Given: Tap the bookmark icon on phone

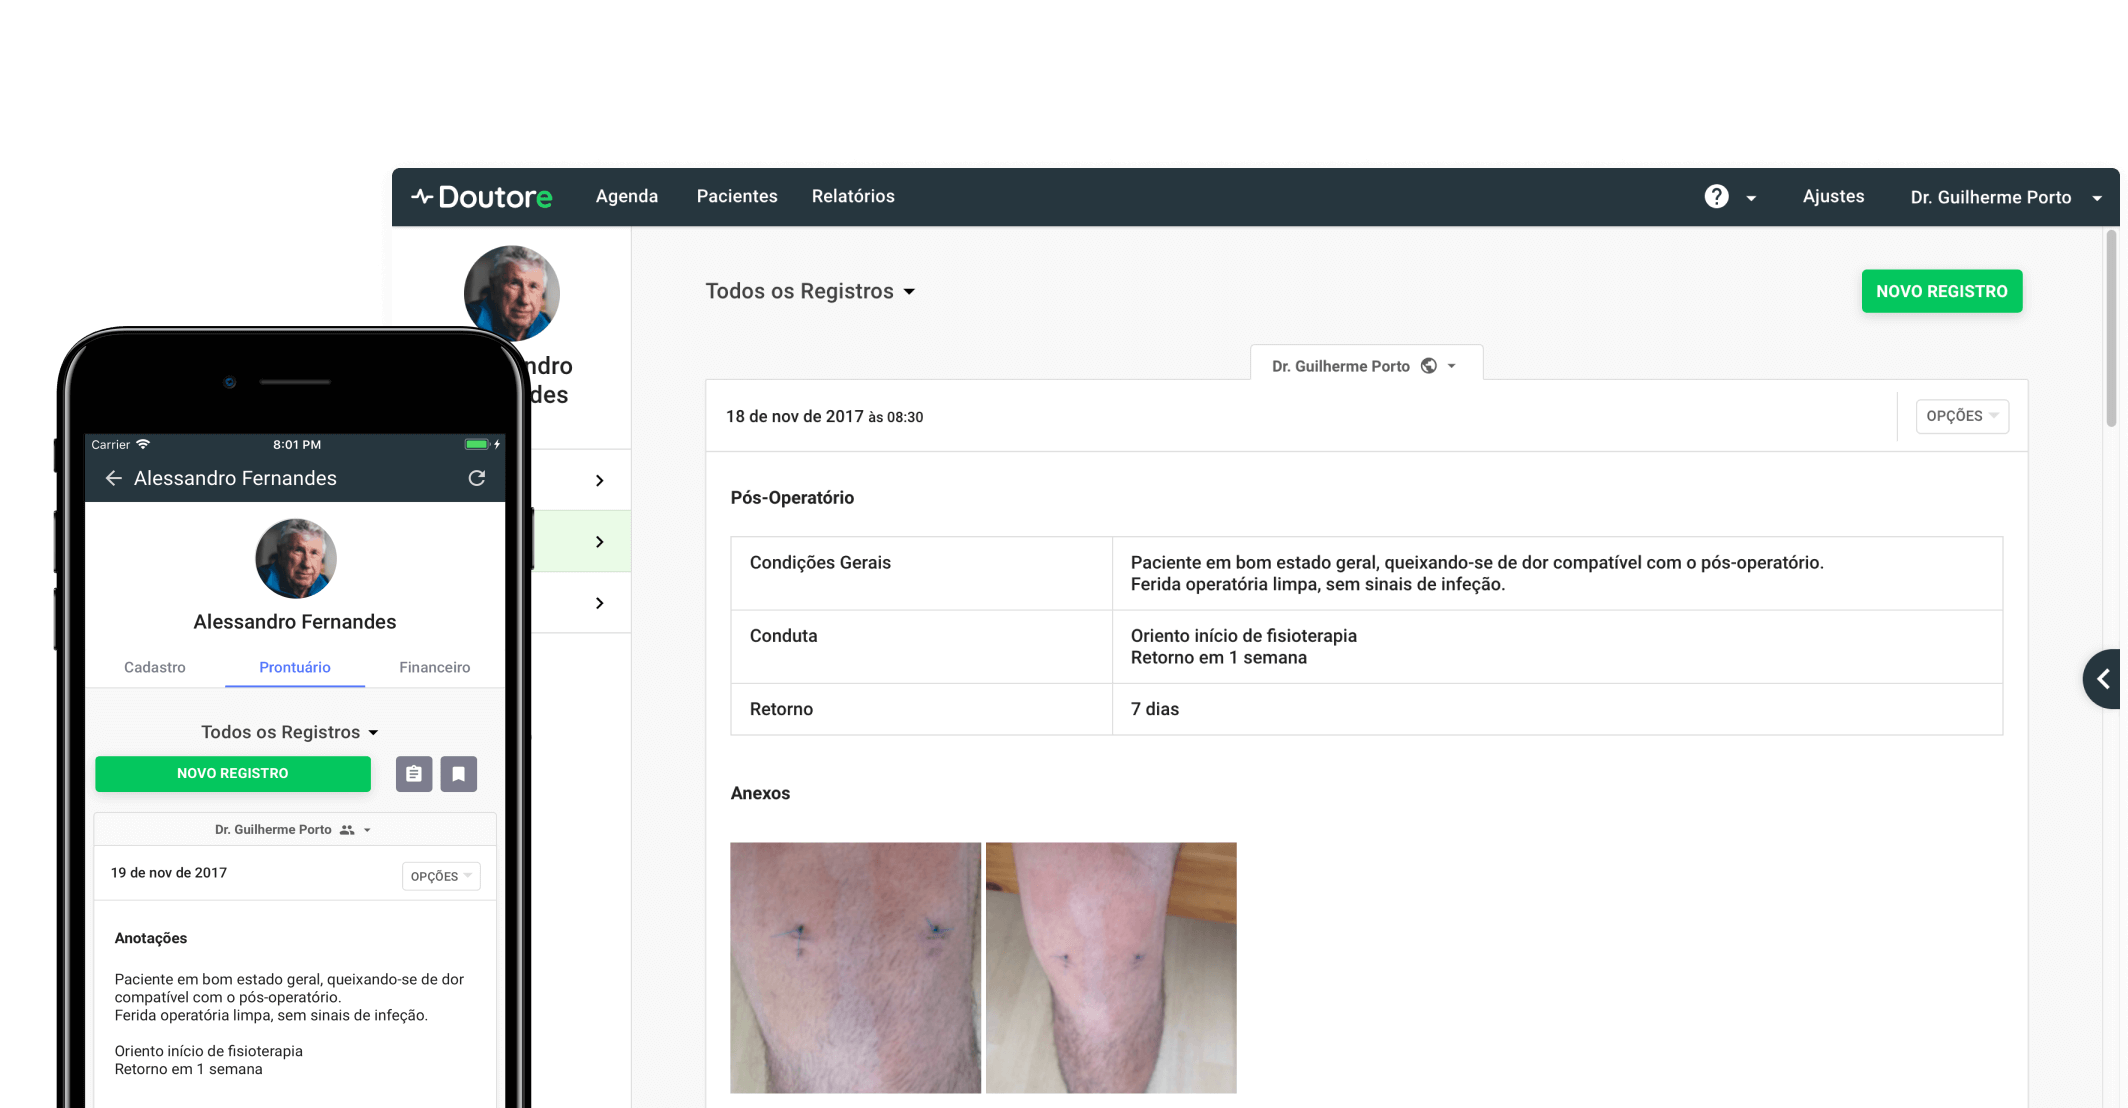Looking at the screenshot, I should [x=459, y=774].
